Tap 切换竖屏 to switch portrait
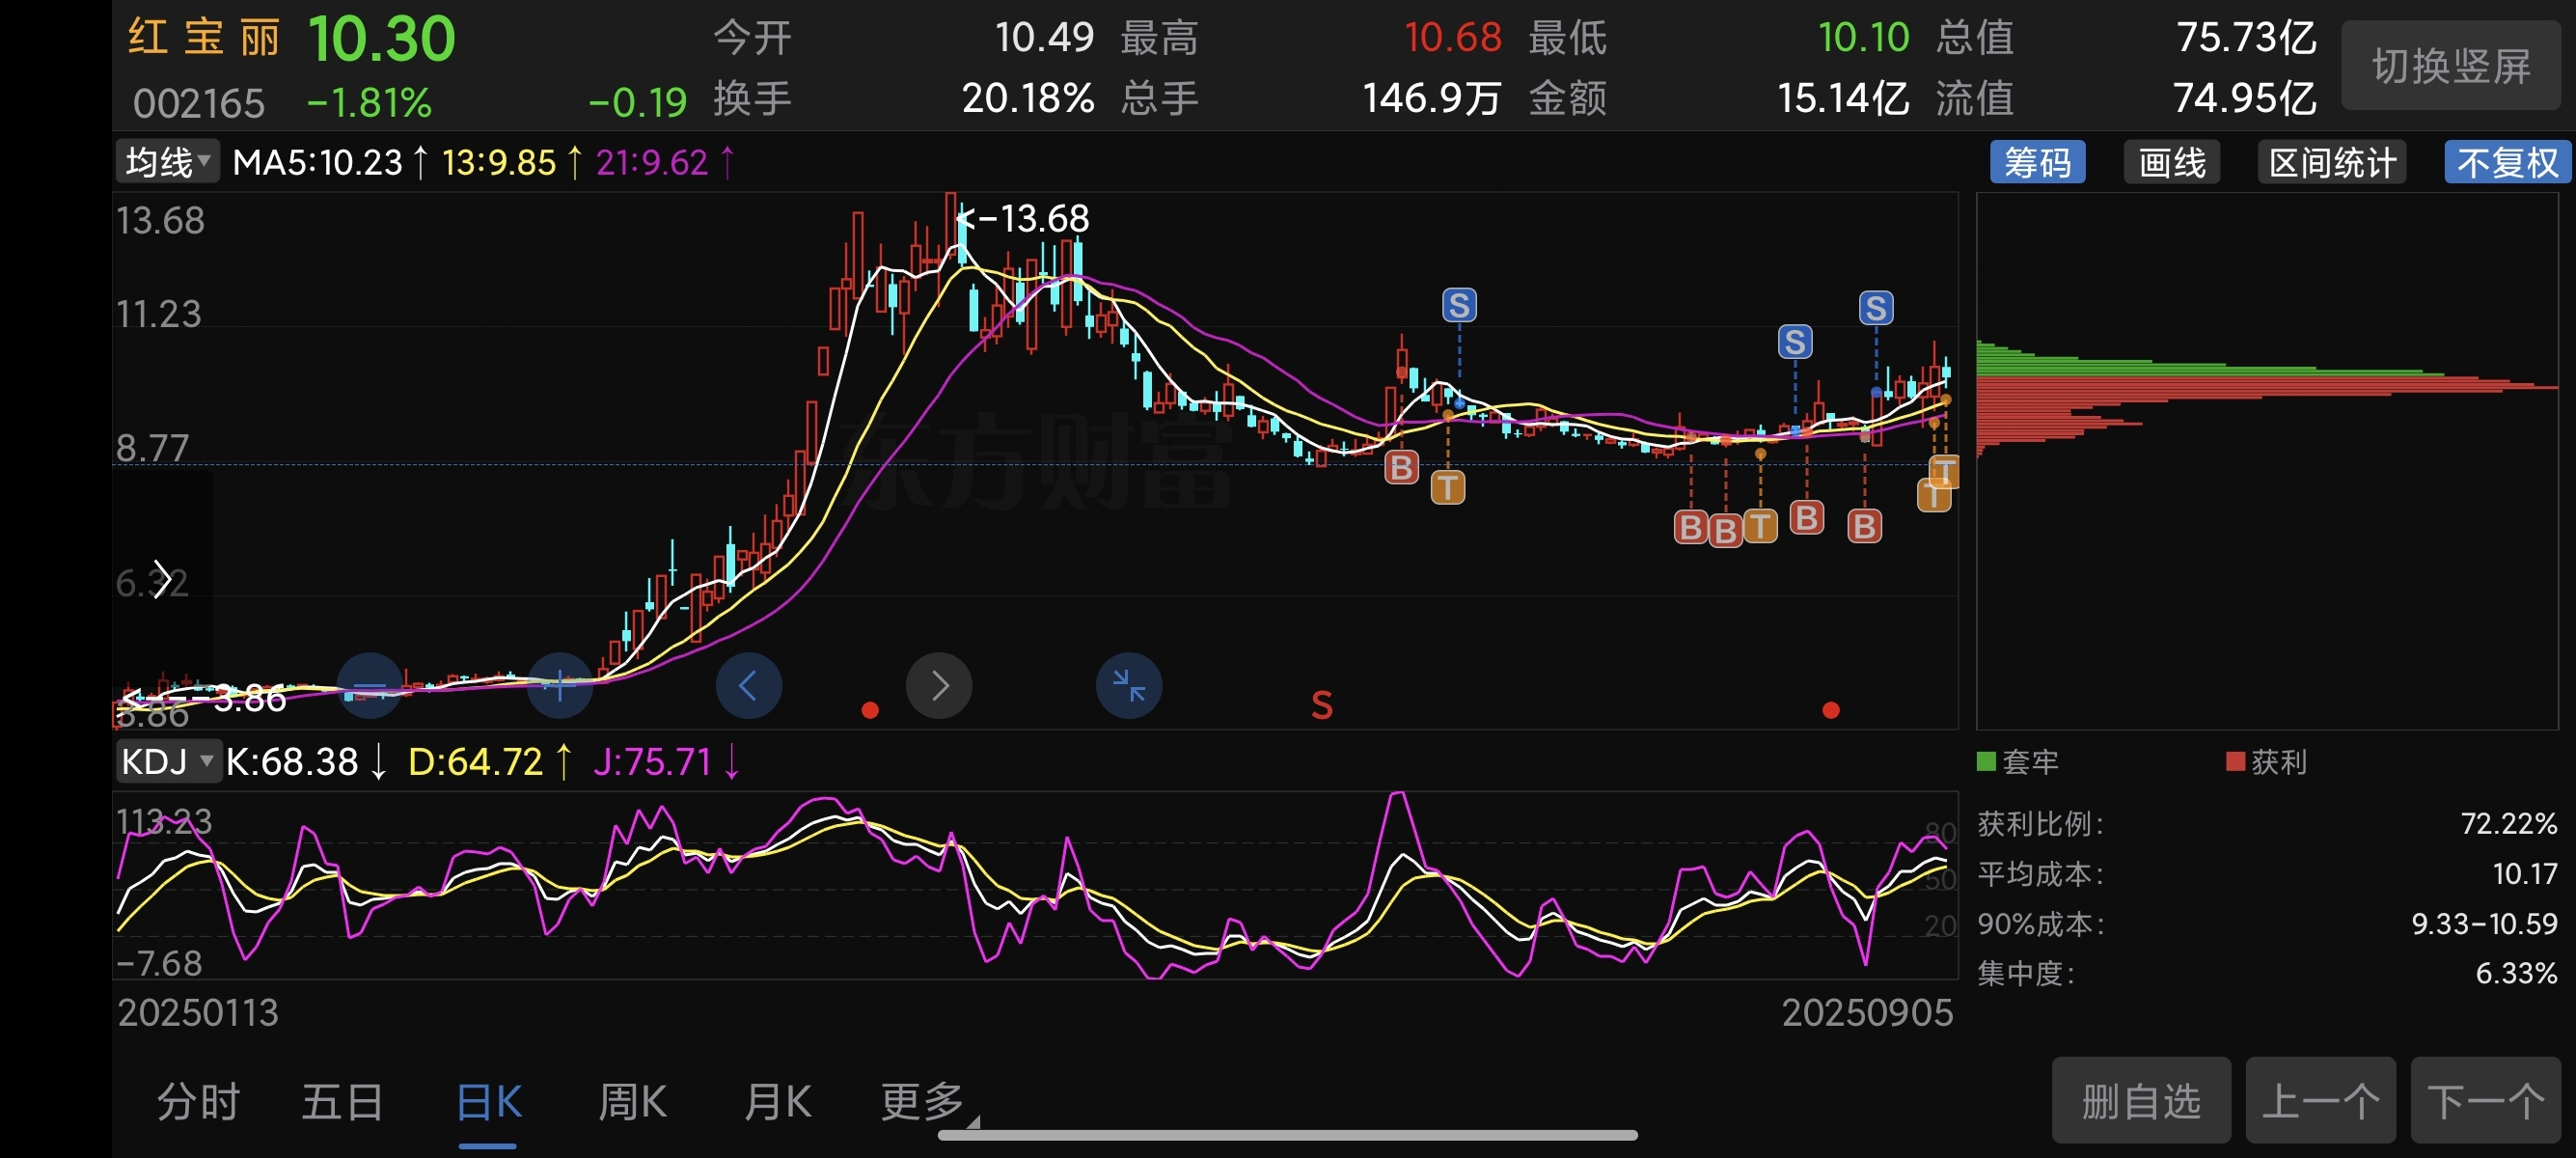The height and width of the screenshot is (1158, 2576). pos(2452,66)
